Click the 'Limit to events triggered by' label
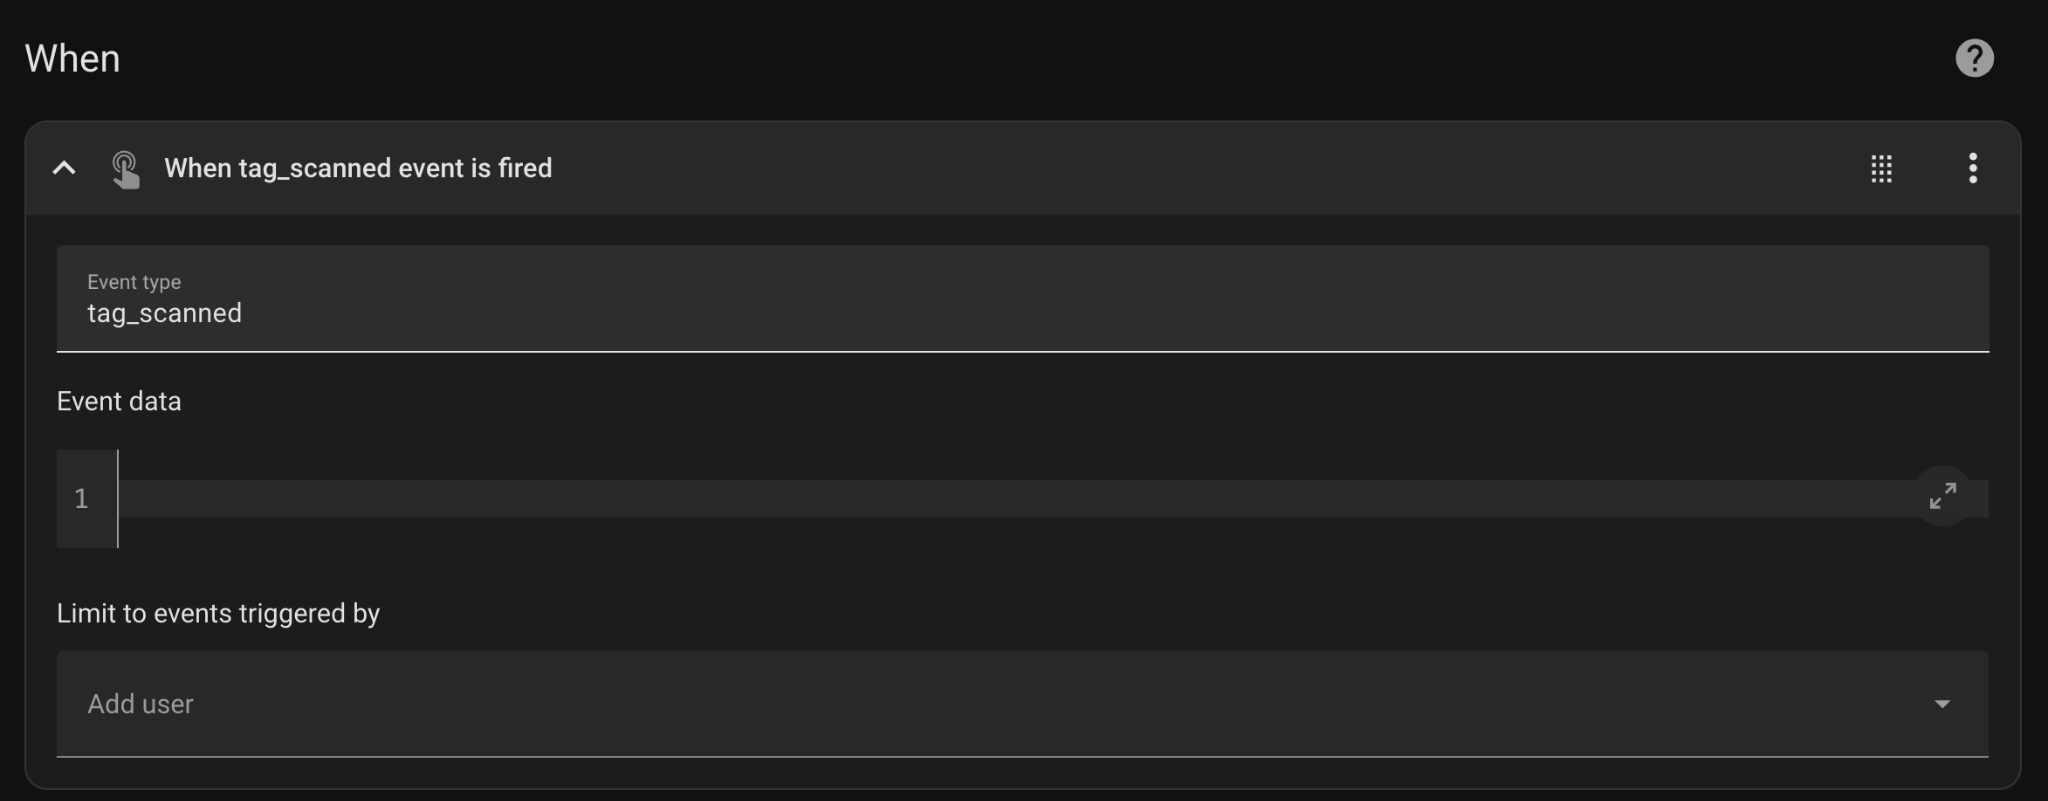The width and height of the screenshot is (2048, 801). coord(218,613)
